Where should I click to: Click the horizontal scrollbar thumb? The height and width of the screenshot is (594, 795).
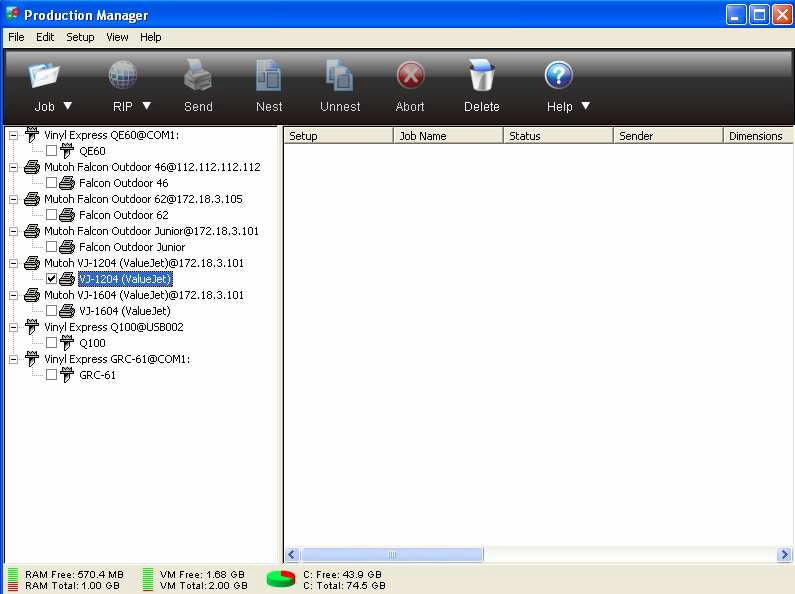[392, 554]
